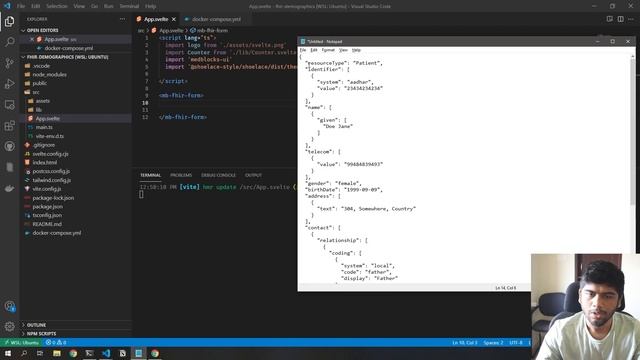Open the VS Code Terminal menu
The image size is (640, 360).
click(129, 6)
